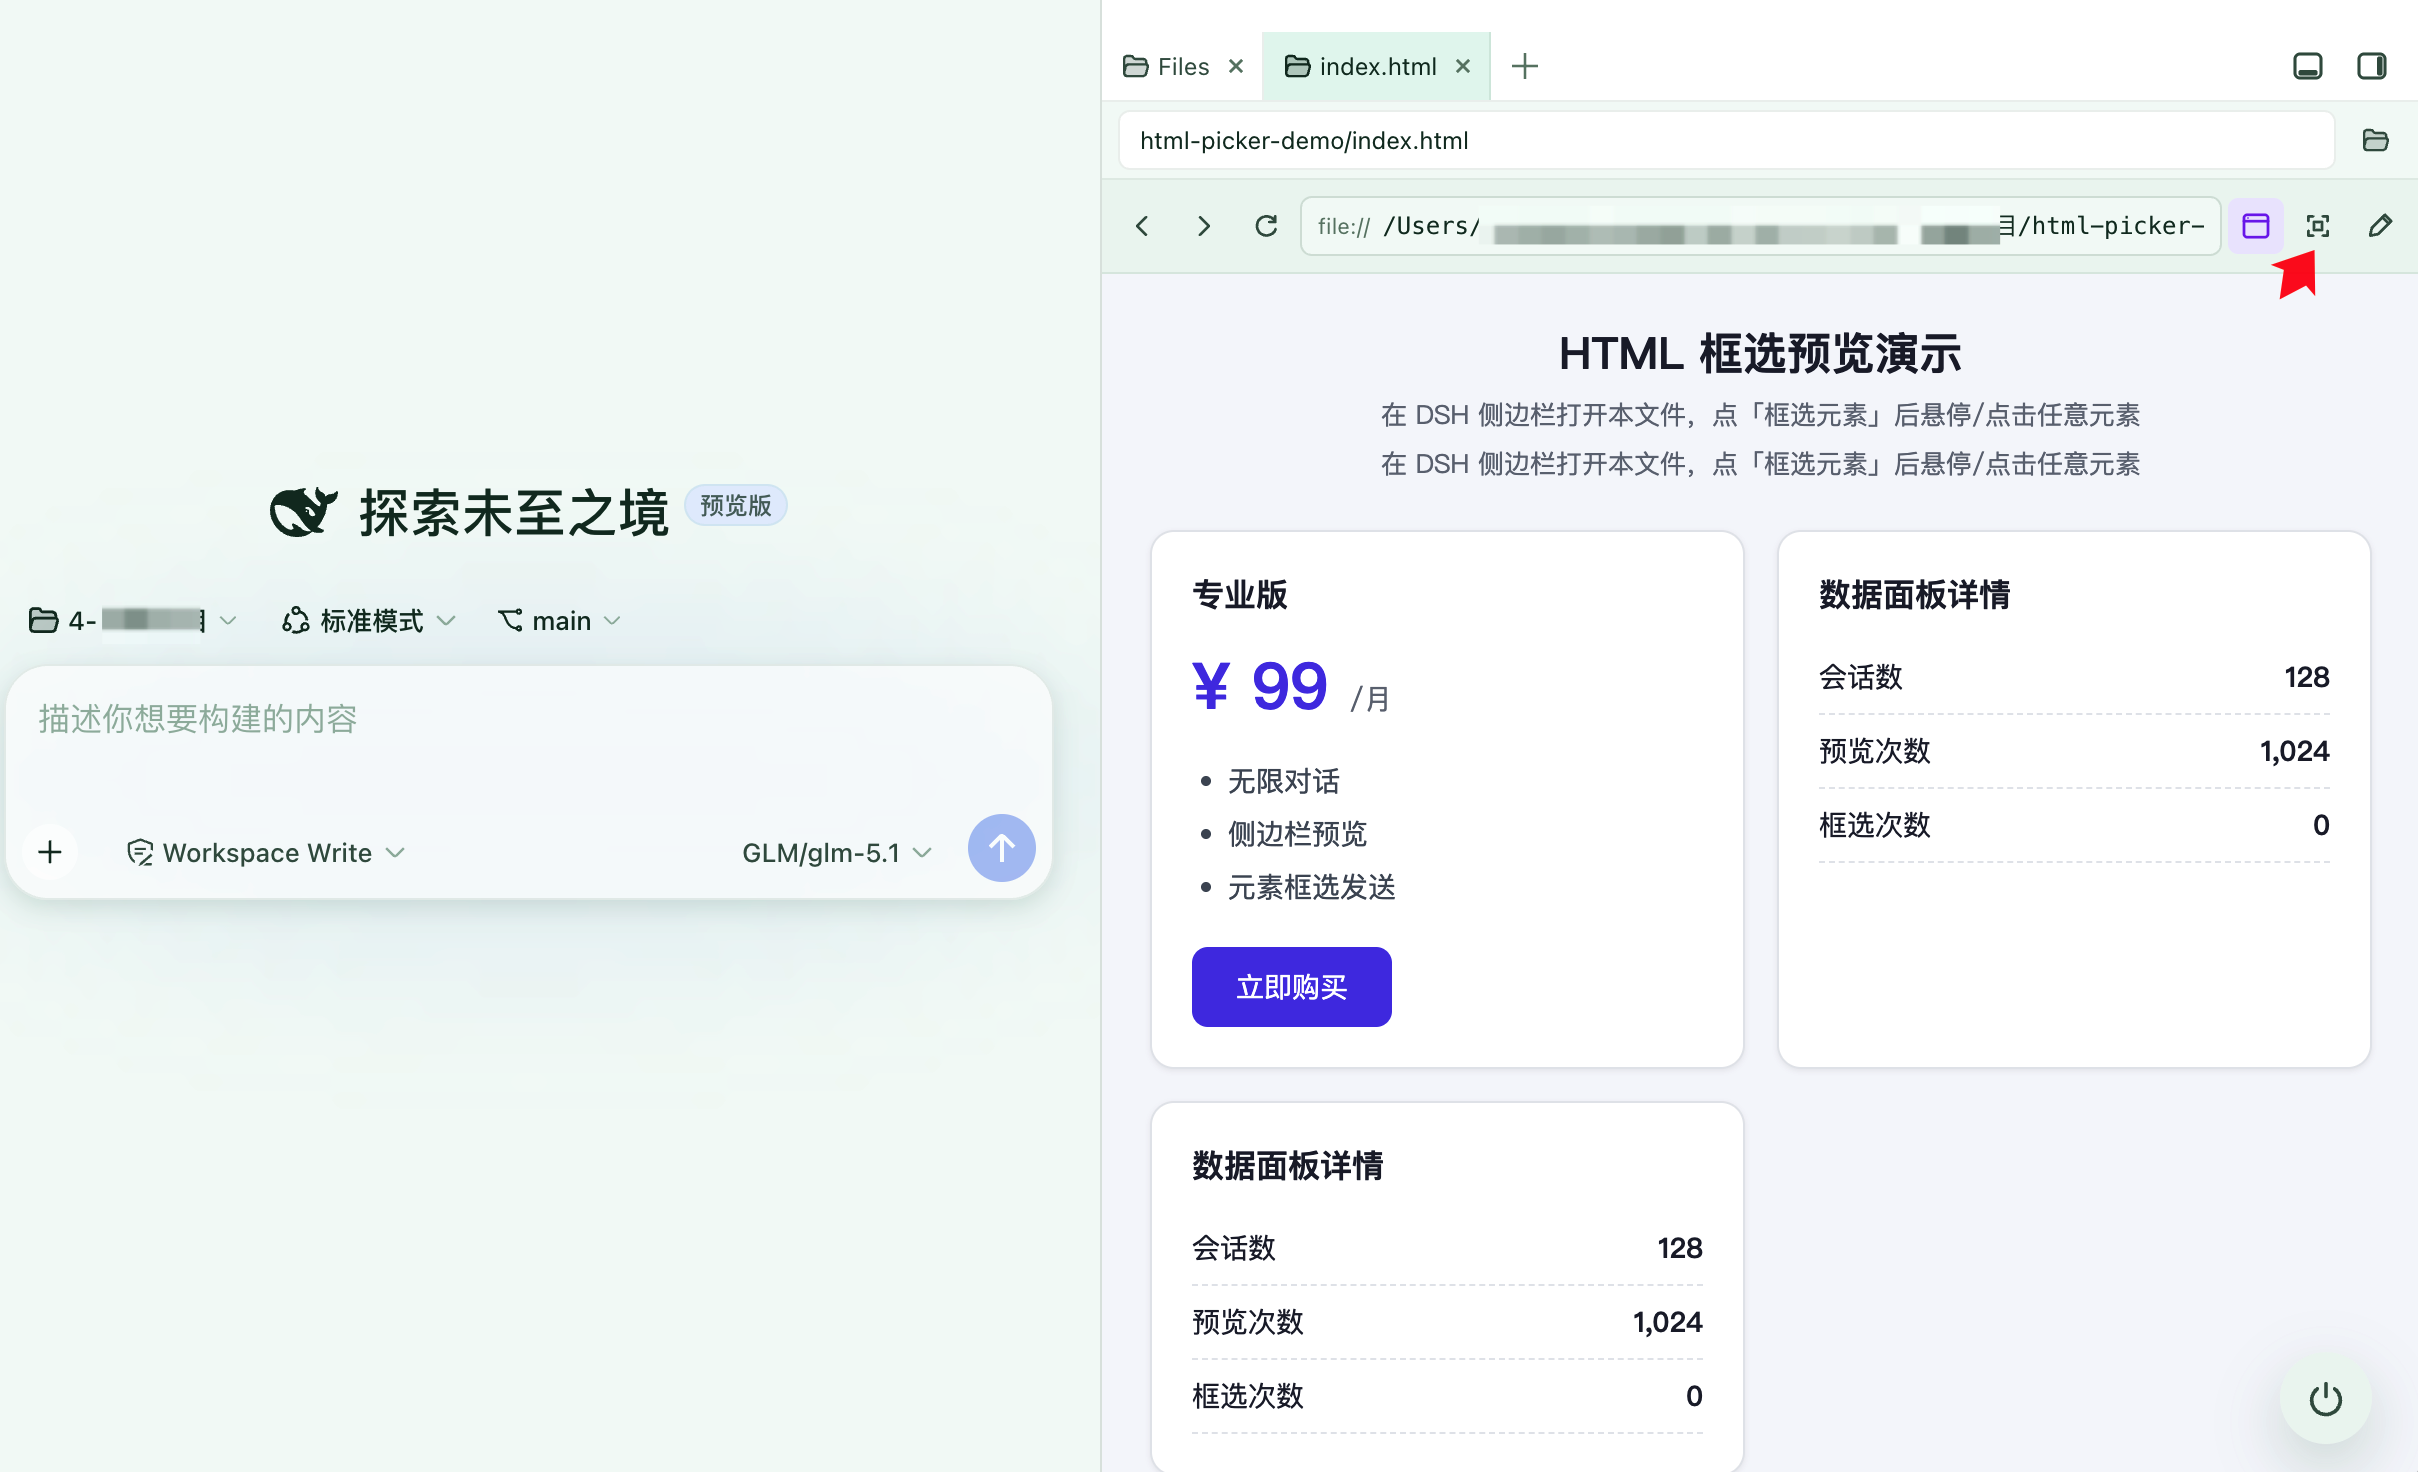This screenshot has height=1472, width=2418.
Task: Click 会话数 row in right card
Action: click(x=2074, y=677)
